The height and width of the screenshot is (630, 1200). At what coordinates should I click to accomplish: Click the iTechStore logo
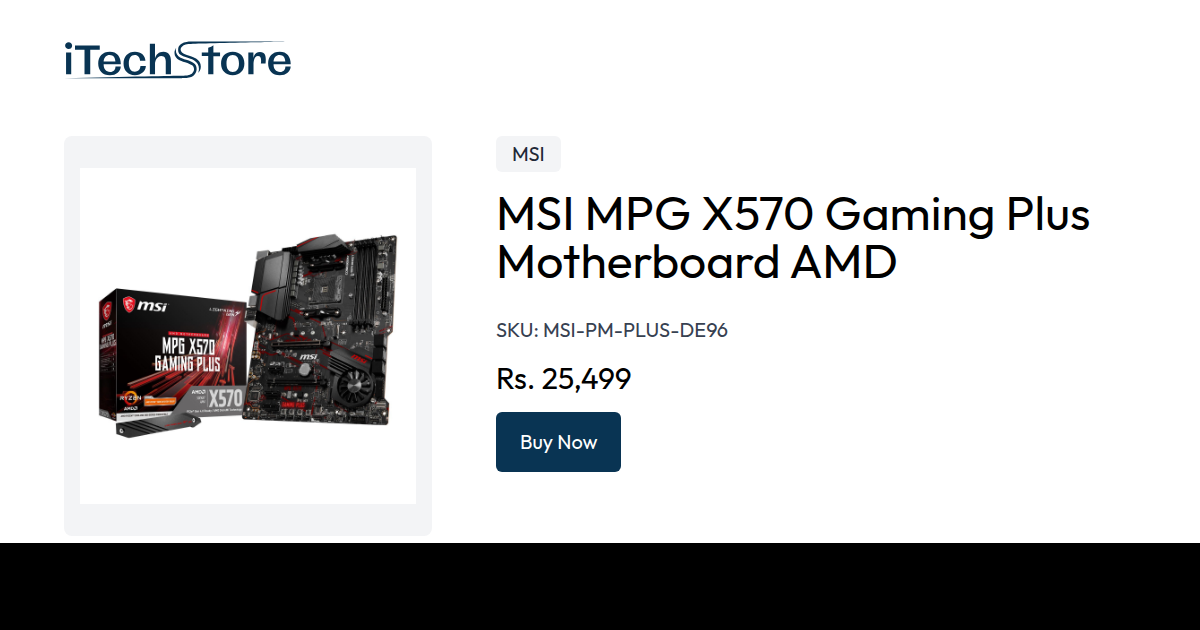(x=177, y=60)
